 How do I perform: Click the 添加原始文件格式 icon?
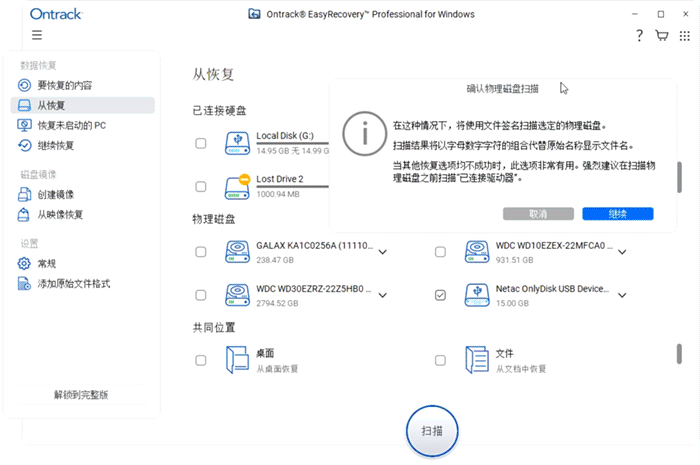click(x=24, y=283)
